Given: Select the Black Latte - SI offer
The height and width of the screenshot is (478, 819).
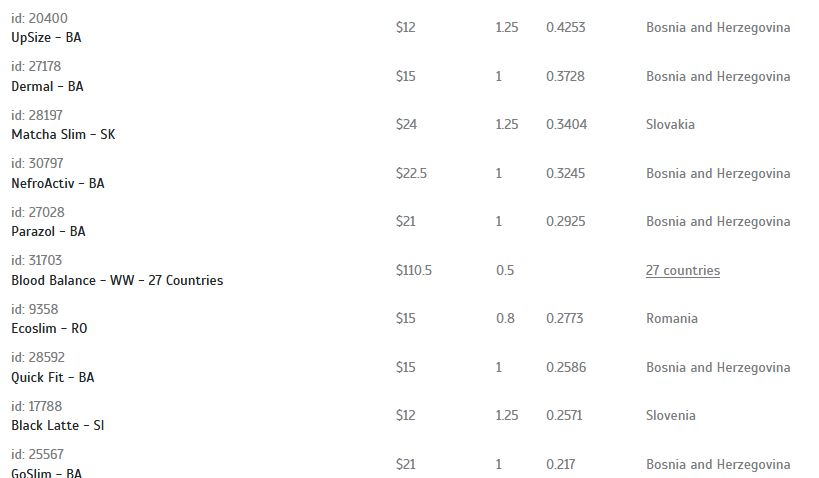Looking at the screenshot, I should 57,426.
